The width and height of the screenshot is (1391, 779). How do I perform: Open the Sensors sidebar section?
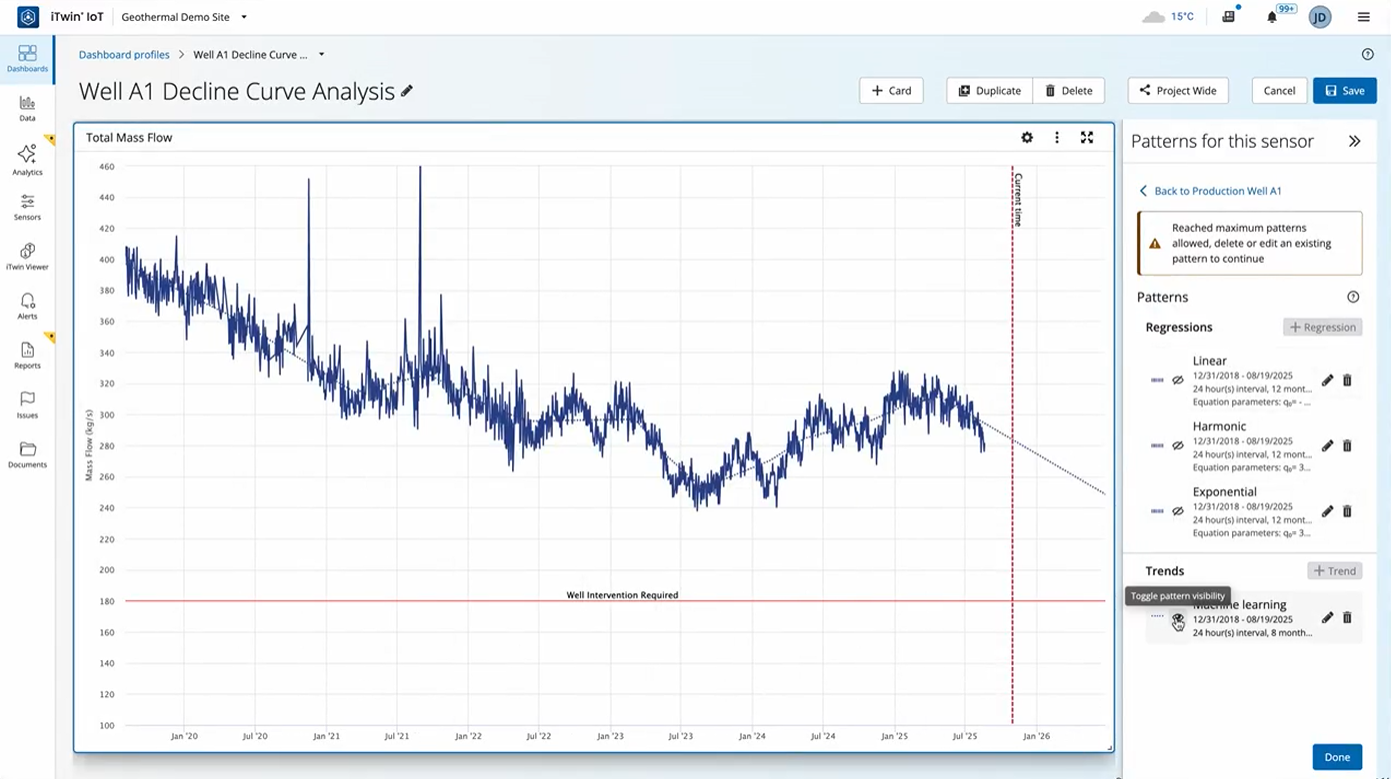pos(27,208)
